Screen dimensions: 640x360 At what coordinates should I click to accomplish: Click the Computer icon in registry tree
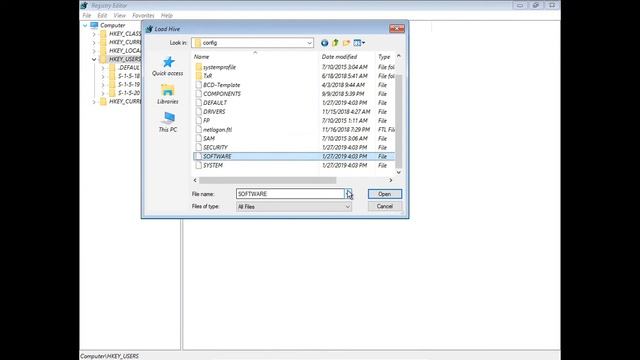point(94,25)
